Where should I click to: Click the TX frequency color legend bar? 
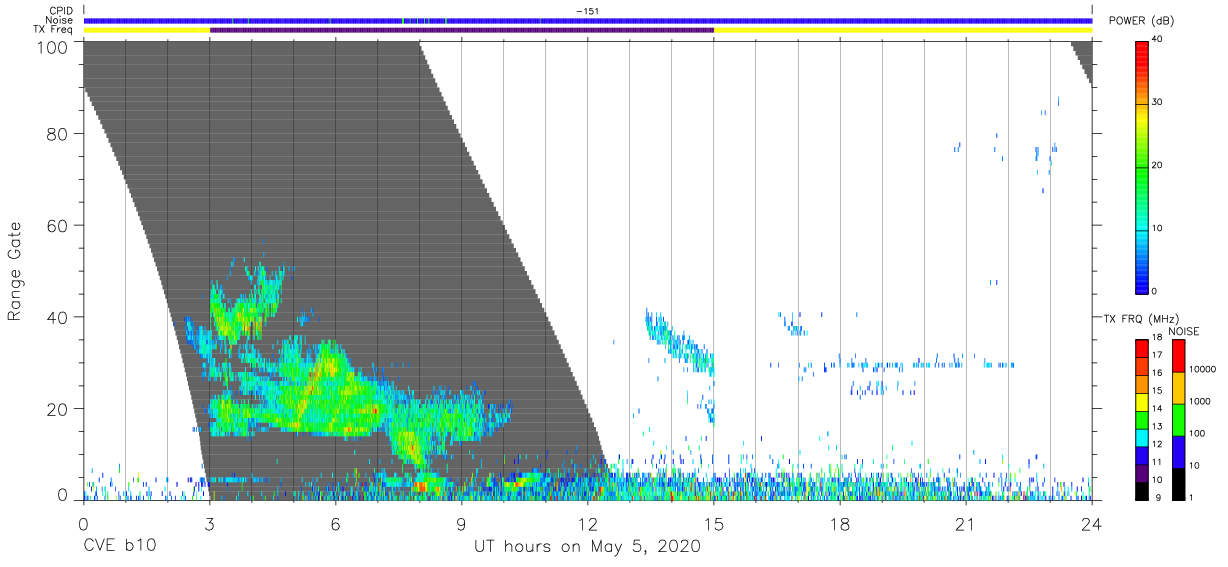1141,420
